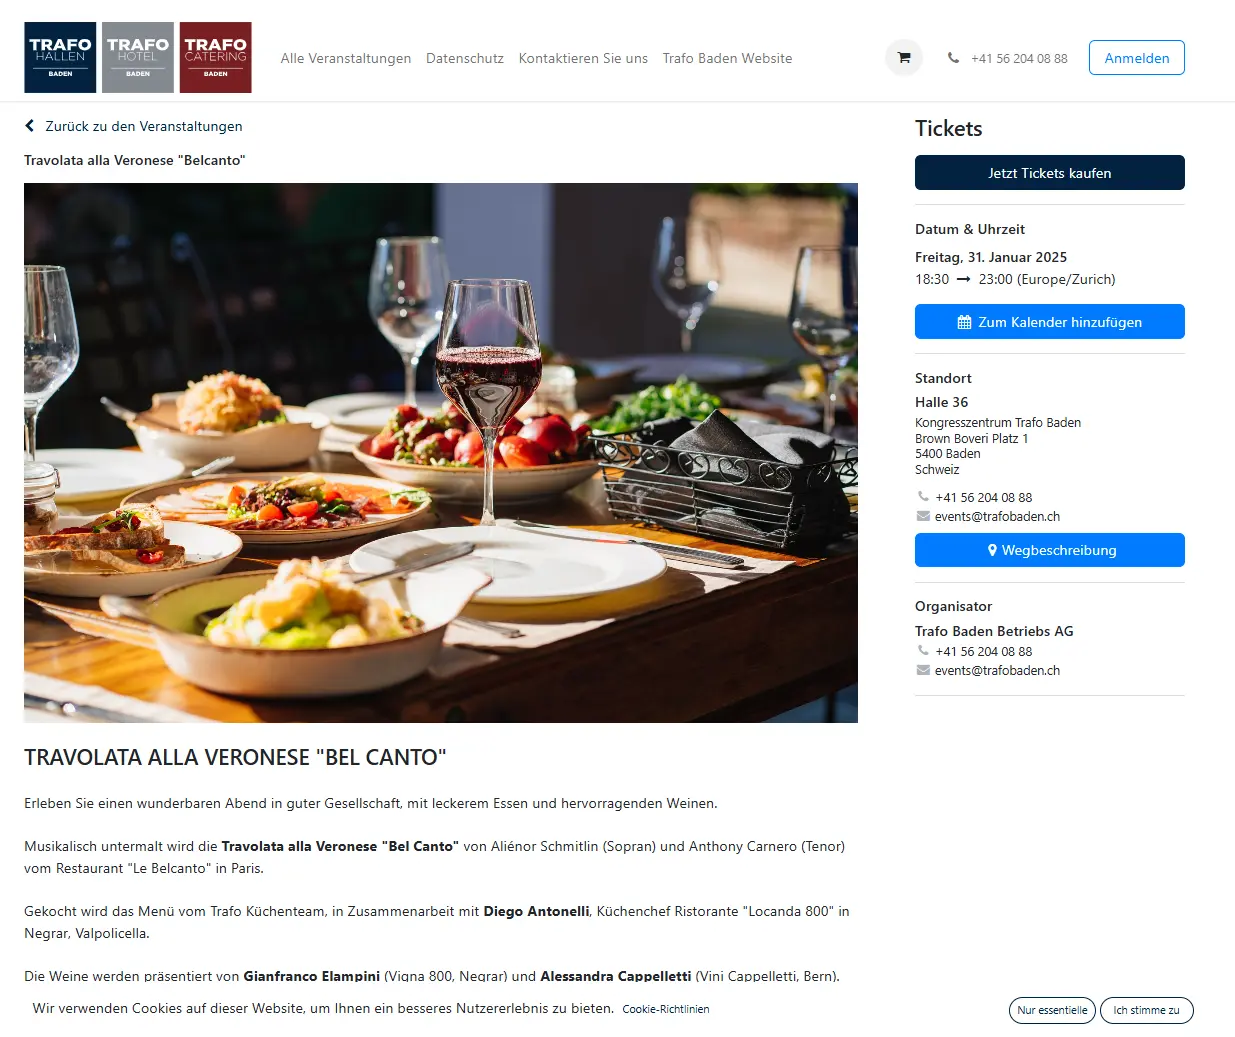
Task: Open the Cookie-Richtlinien link
Action: tap(666, 1009)
